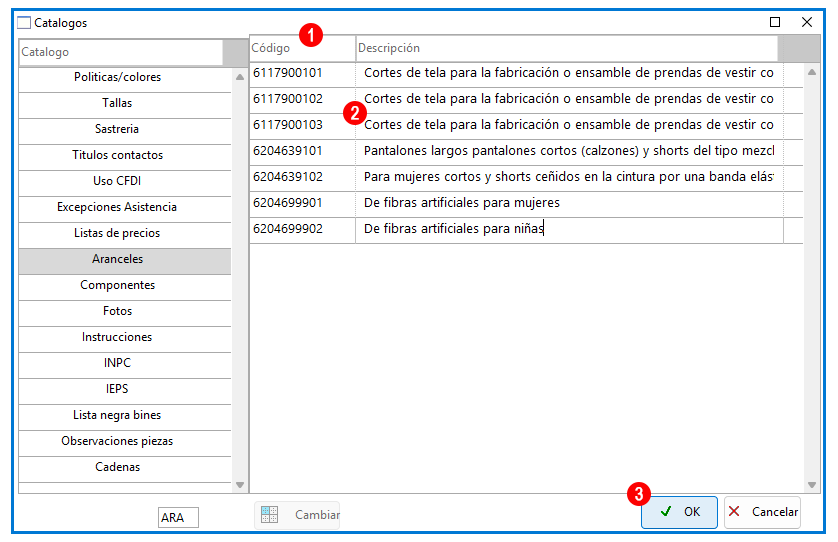Select code cell 6204699901
This screenshot has width=838, height=542.
tap(302, 203)
